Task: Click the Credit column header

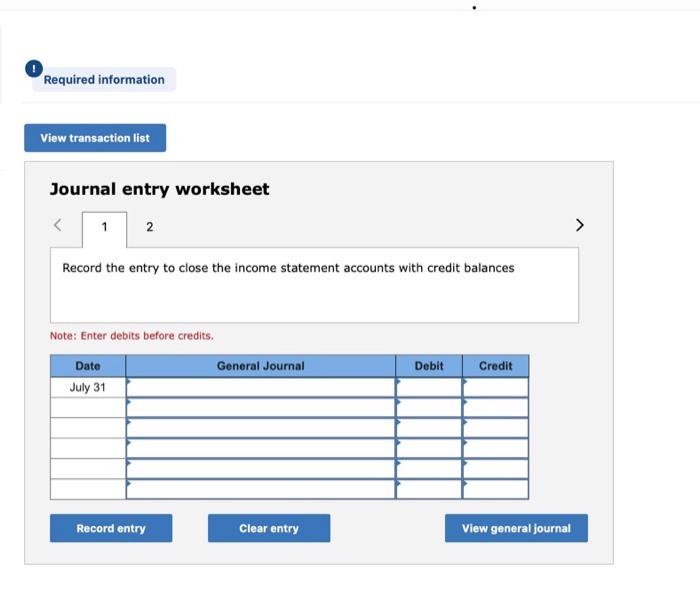Action: [x=496, y=366]
